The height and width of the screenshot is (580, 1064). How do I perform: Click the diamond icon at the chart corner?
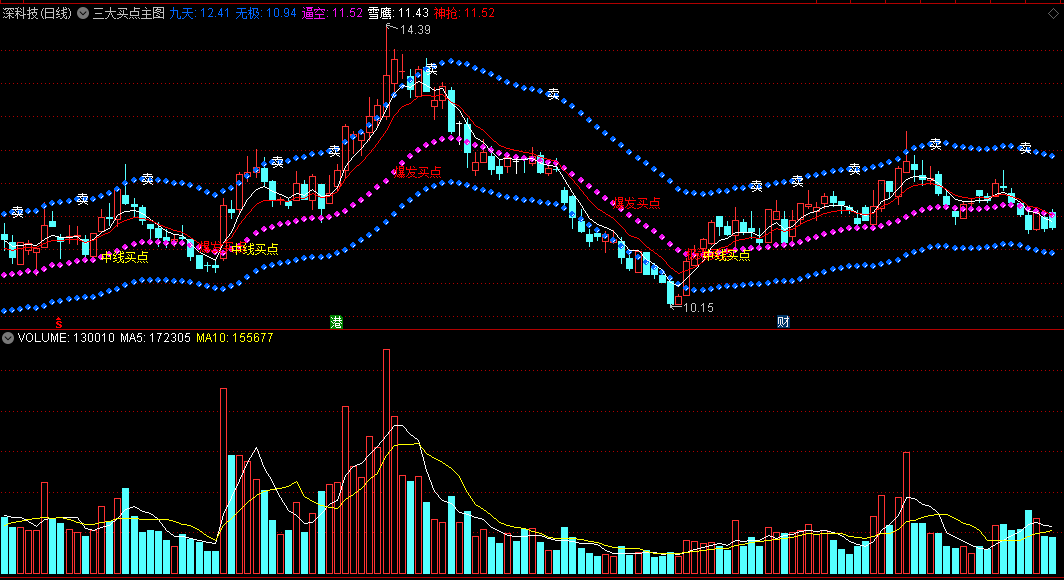[1053, 13]
